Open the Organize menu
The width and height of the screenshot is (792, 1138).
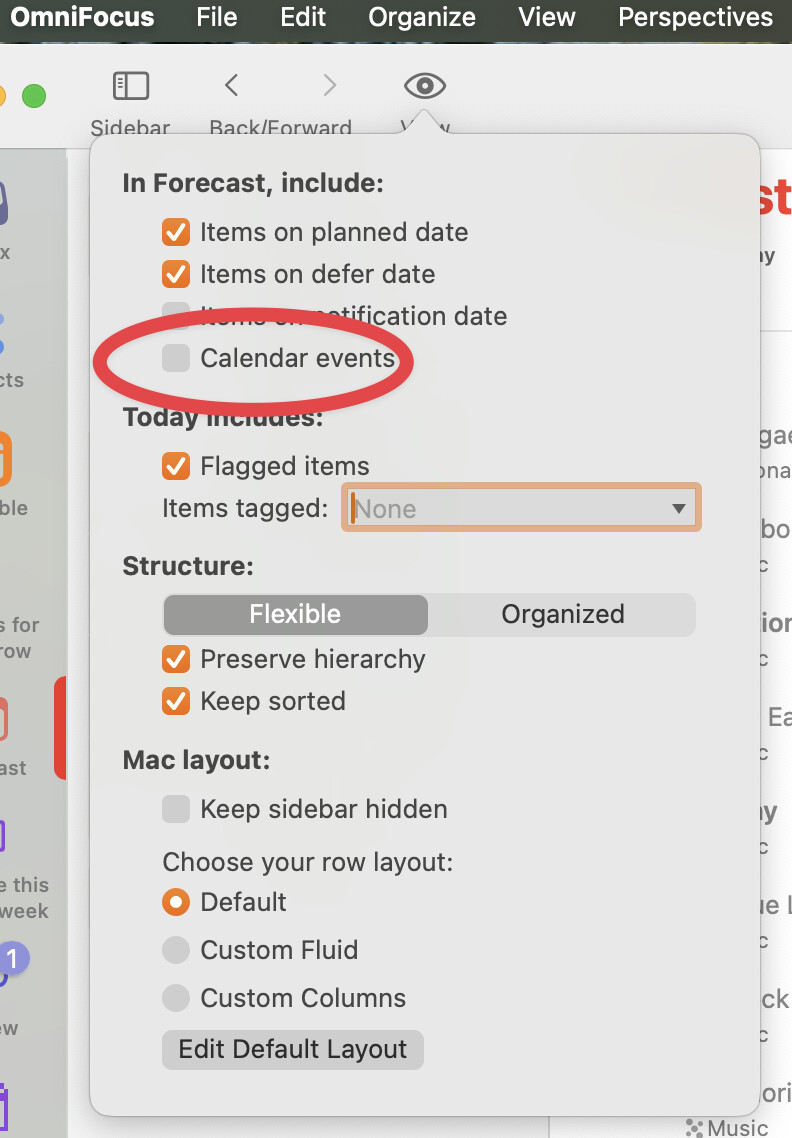click(x=422, y=17)
